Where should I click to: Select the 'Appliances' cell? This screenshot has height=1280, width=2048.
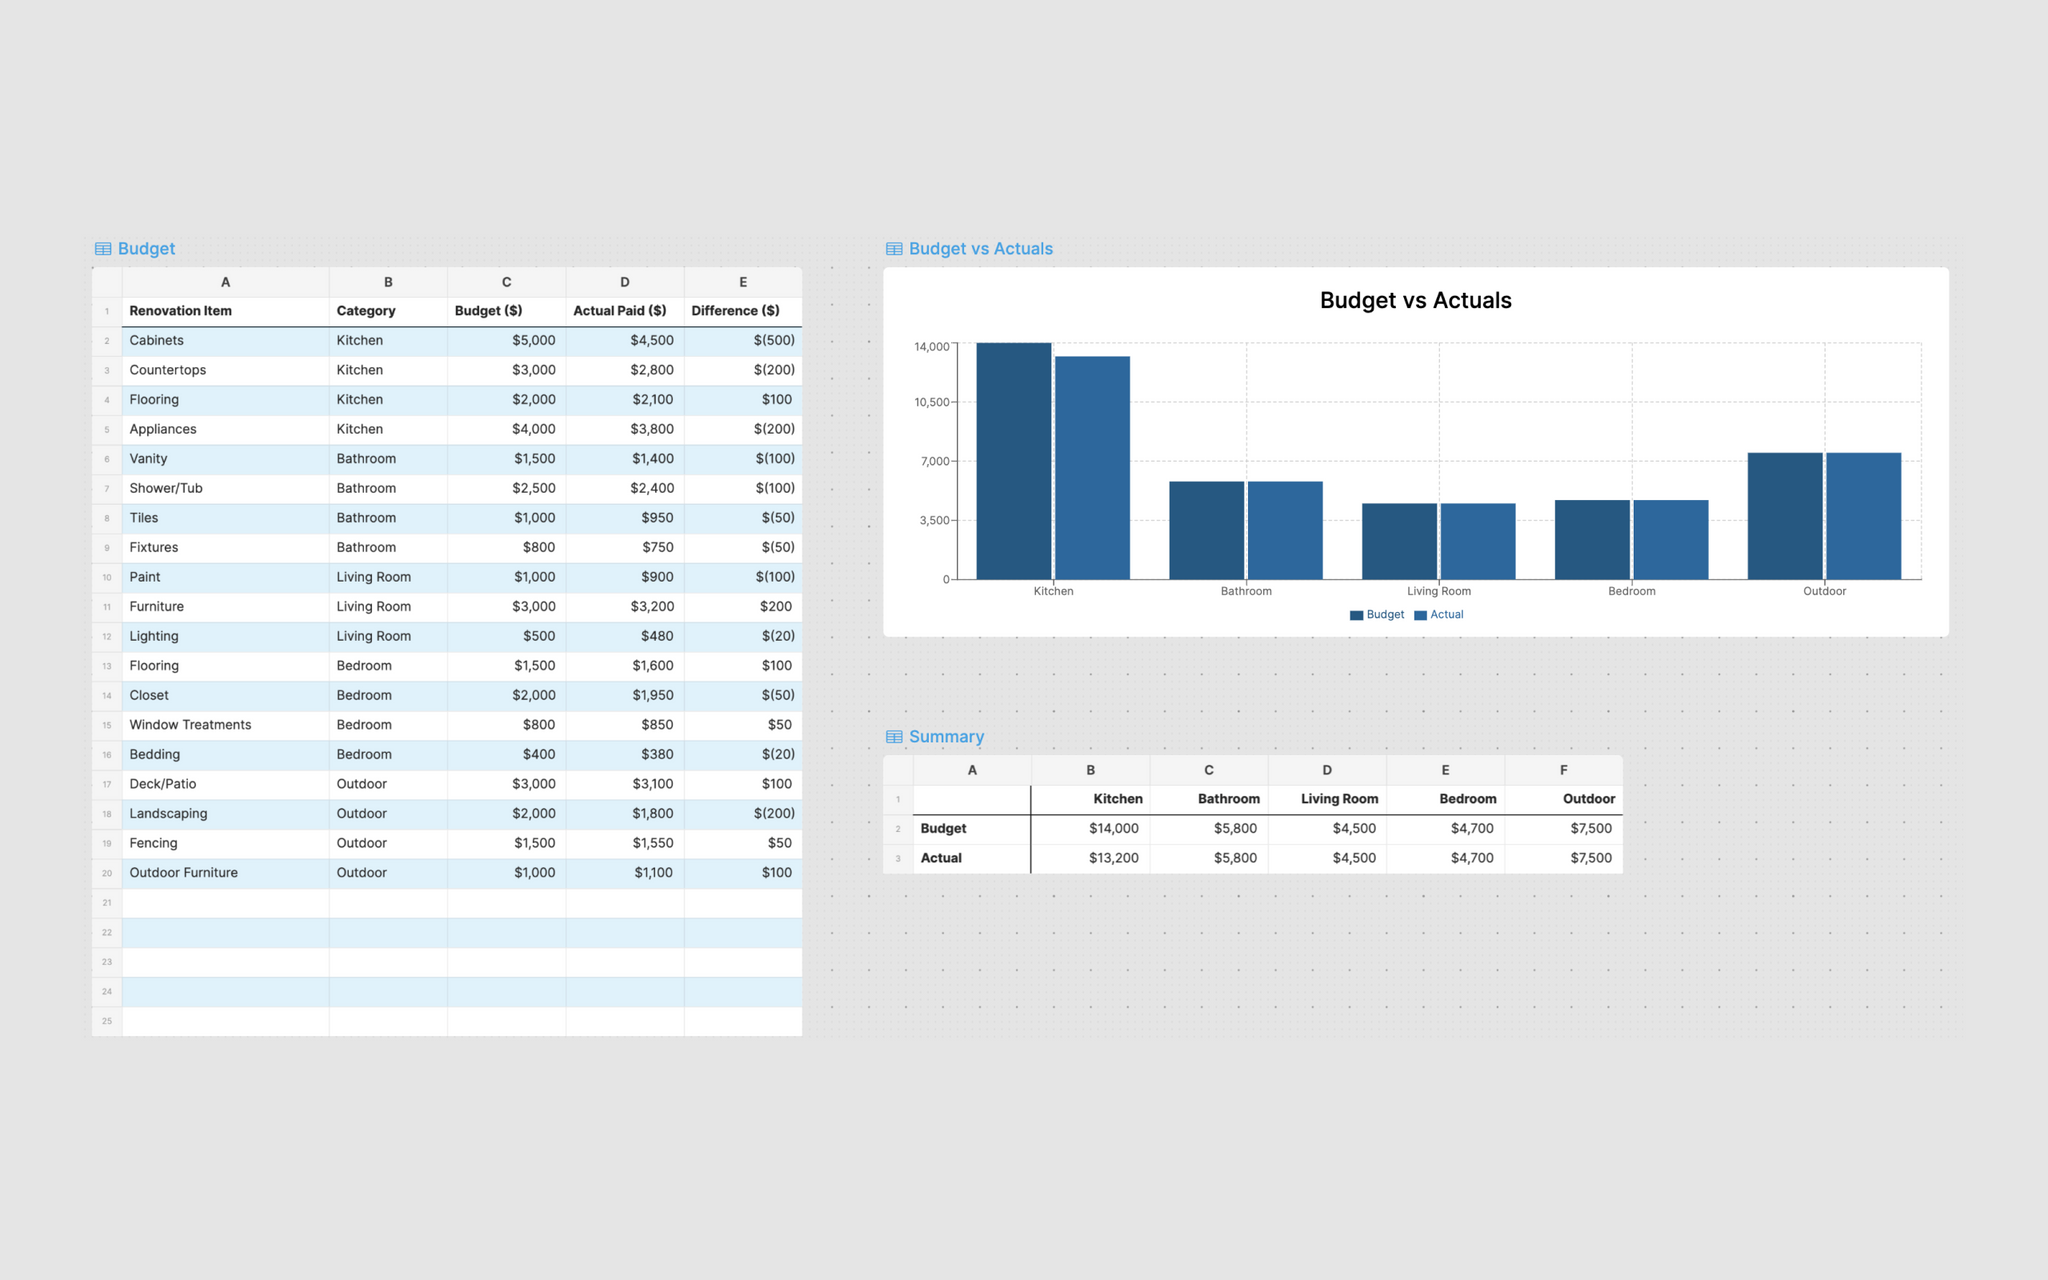[225, 429]
